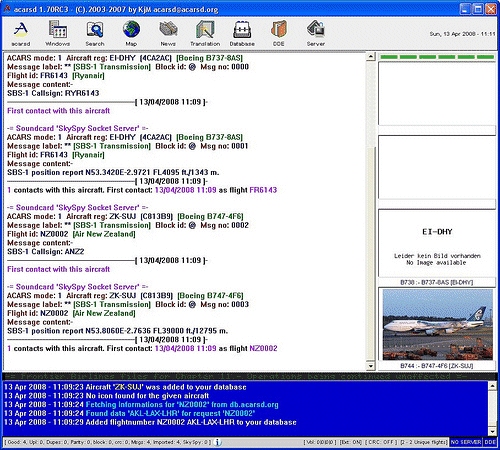500x450 pixels.
Task: Click 'Added flightnumber NZ0002' log line
Action: coord(150,422)
